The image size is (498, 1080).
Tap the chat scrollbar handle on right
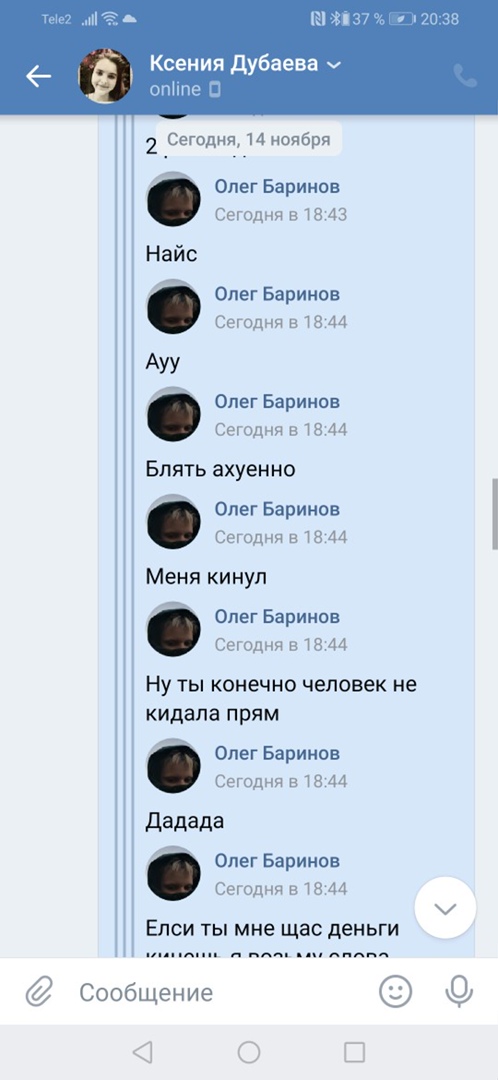tap(495, 513)
